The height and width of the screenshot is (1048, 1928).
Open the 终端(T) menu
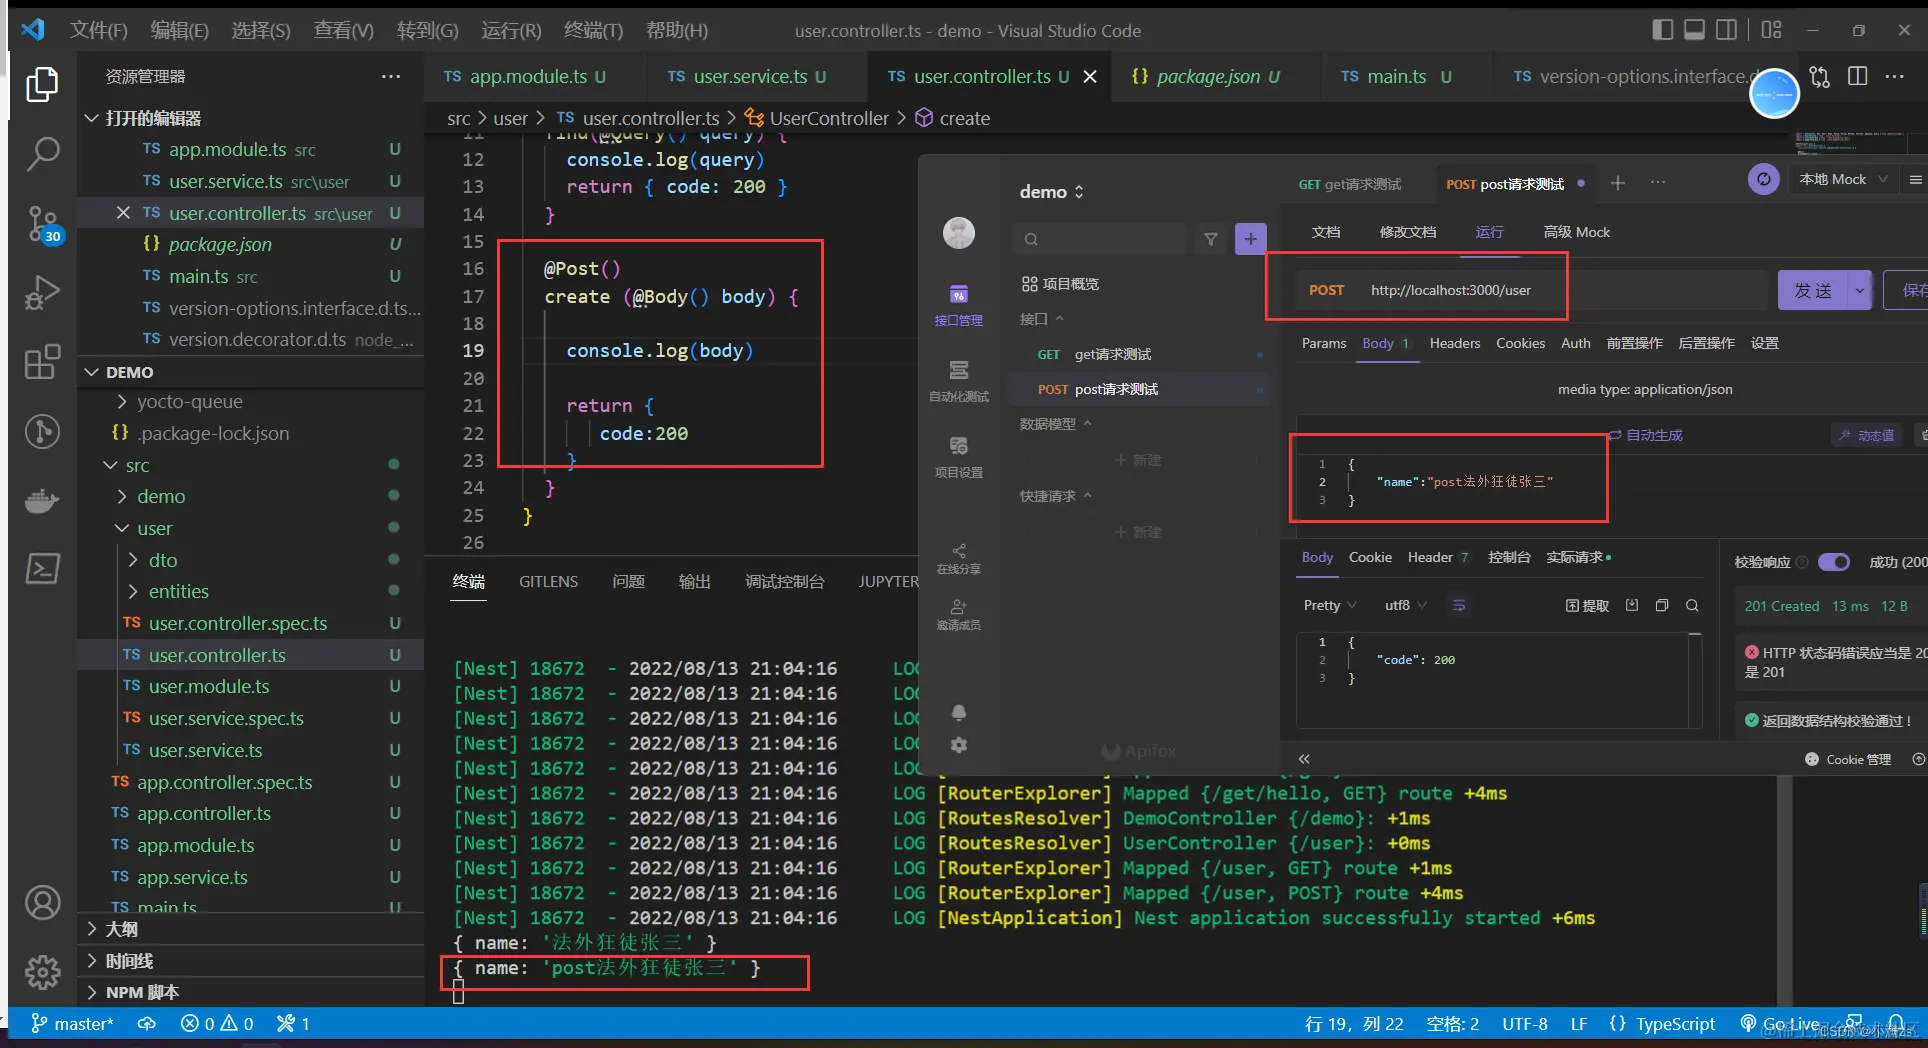[x=593, y=30]
